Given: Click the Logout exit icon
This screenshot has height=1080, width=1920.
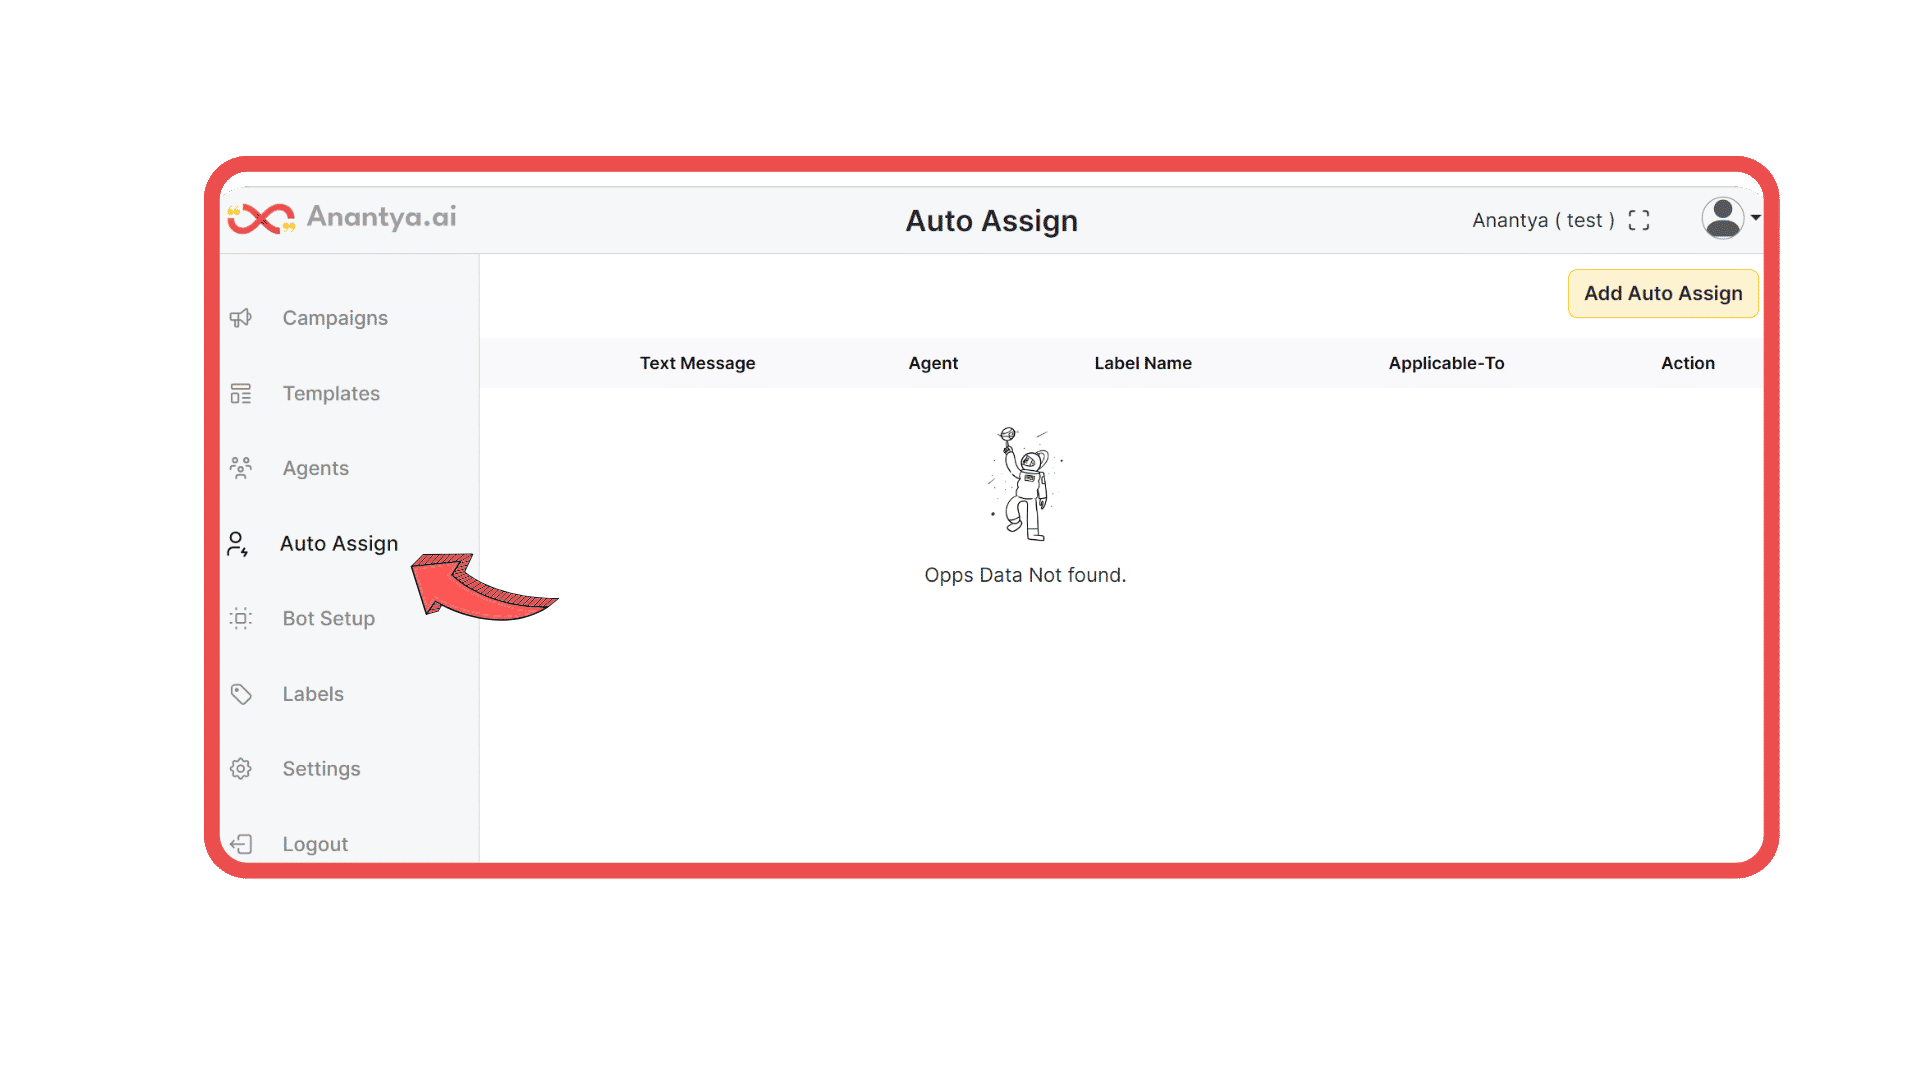Looking at the screenshot, I should click(x=241, y=844).
